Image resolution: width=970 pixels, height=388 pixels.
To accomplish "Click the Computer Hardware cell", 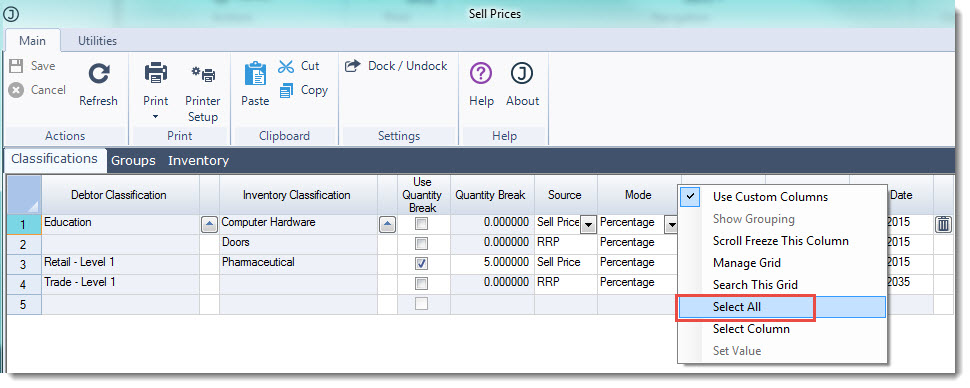I will point(298,224).
